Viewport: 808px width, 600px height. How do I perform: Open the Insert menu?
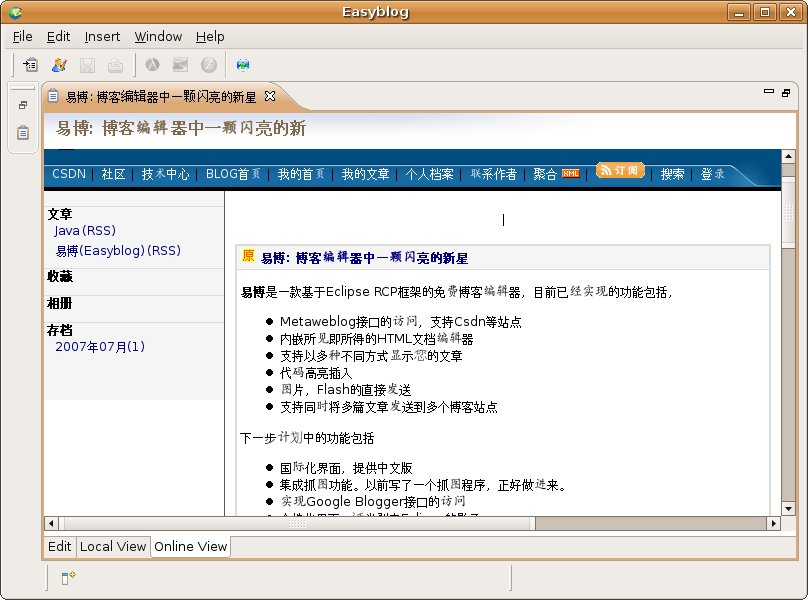[x=102, y=37]
